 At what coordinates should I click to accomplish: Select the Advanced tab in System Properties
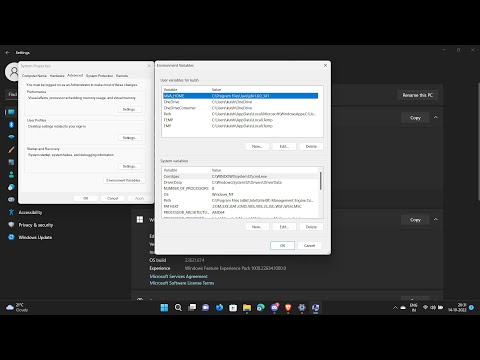pyautogui.click(x=75, y=75)
